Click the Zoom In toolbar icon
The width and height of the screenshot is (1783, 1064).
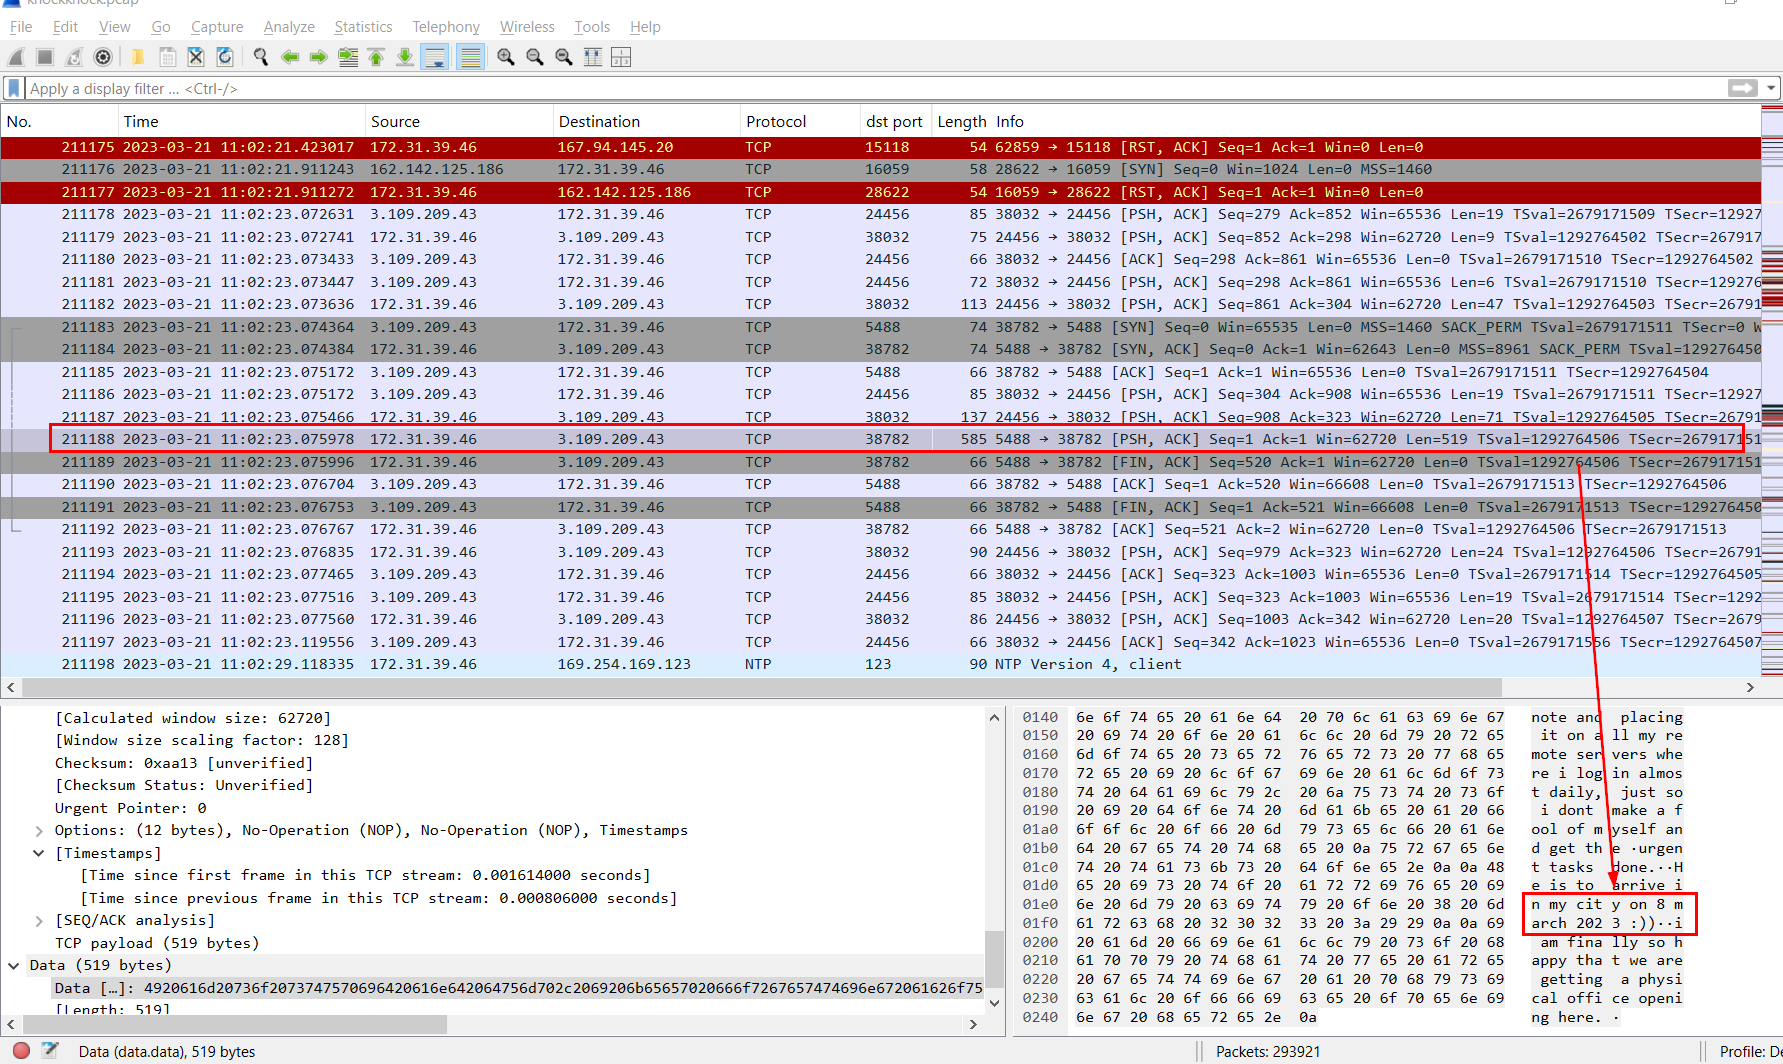(x=506, y=57)
